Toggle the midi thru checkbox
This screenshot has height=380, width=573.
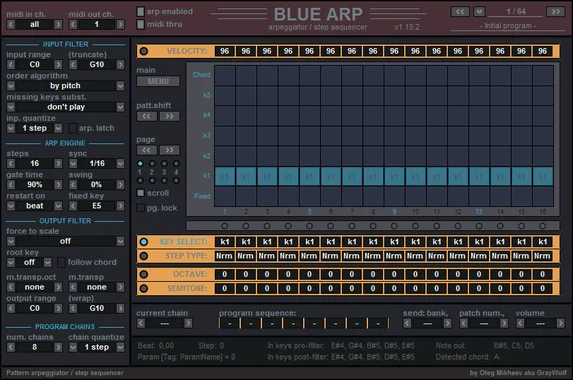[x=140, y=24]
